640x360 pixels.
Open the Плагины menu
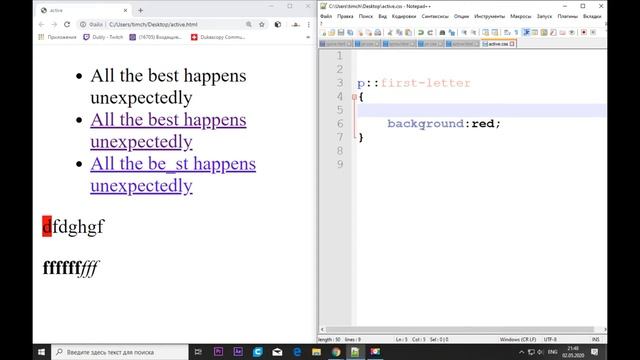(x=567, y=16)
